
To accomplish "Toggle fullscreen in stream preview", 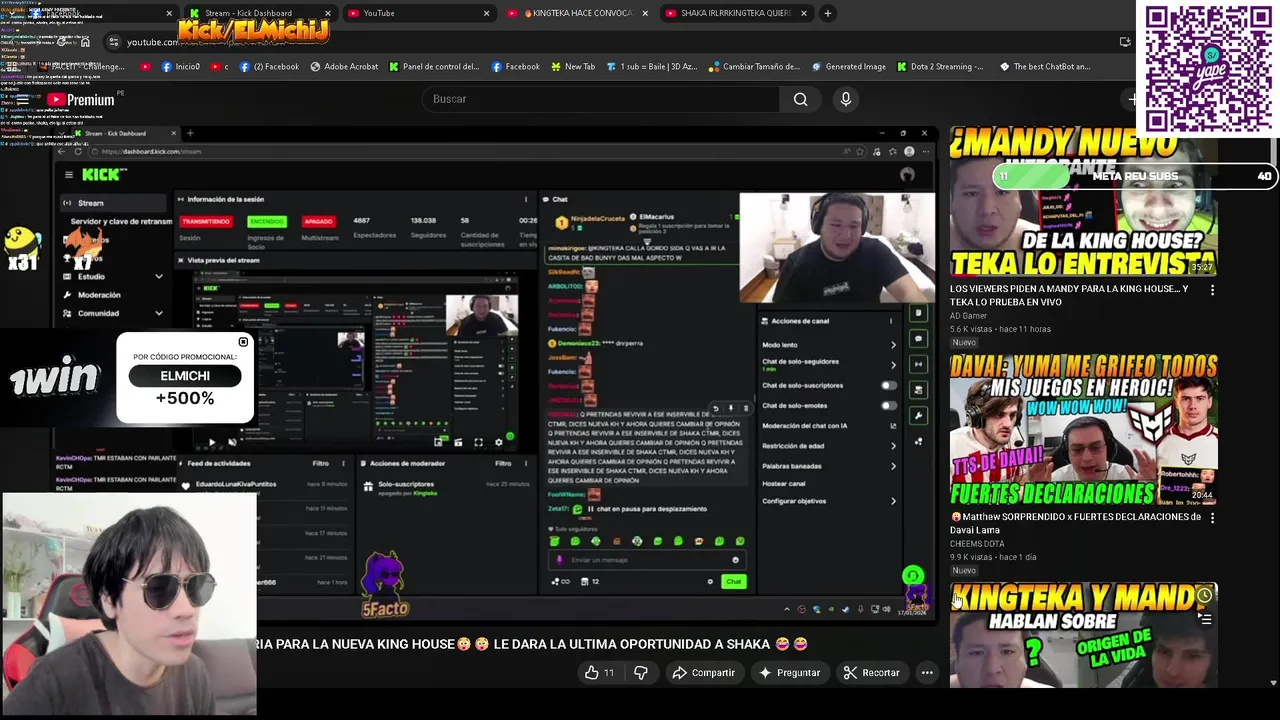I will [x=478, y=442].
